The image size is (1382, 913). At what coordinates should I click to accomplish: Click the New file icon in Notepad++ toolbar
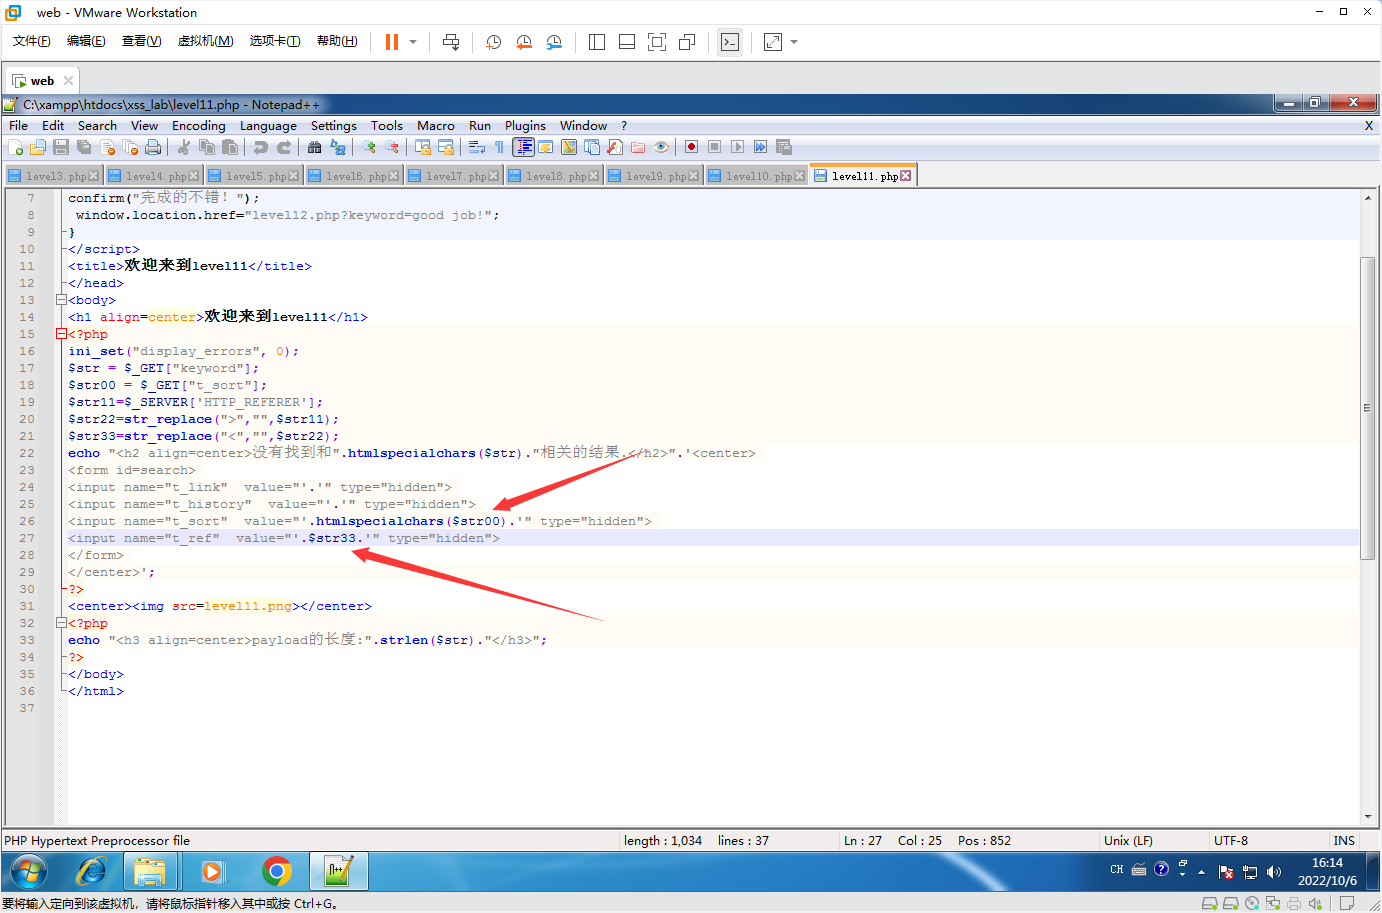tap(16, 147)
